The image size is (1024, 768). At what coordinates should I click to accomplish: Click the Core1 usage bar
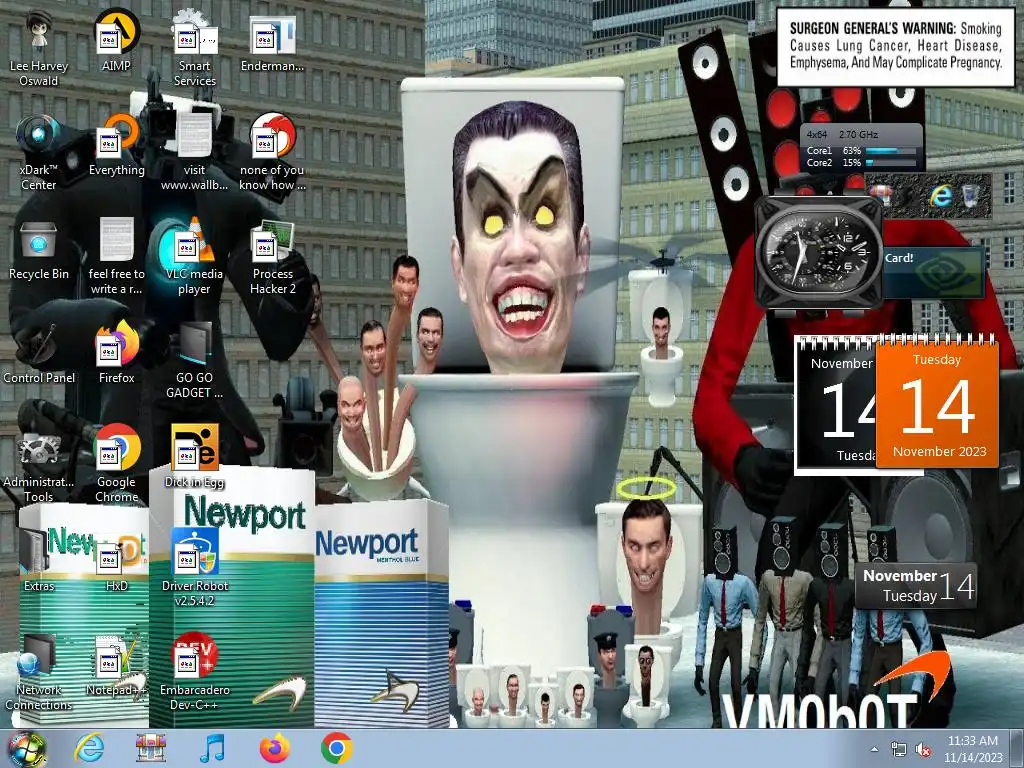tap(889, 151)
